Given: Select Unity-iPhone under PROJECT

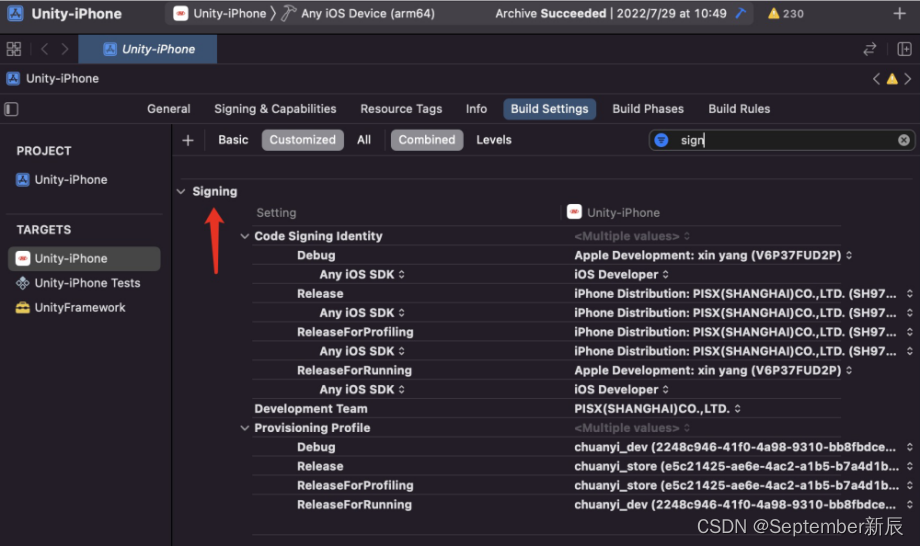Looking at the screenshot, I should [x=62, y=180].
